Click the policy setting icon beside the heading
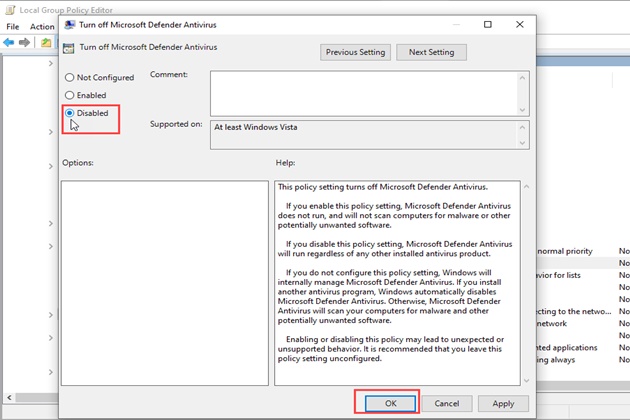 click(69, 48)
